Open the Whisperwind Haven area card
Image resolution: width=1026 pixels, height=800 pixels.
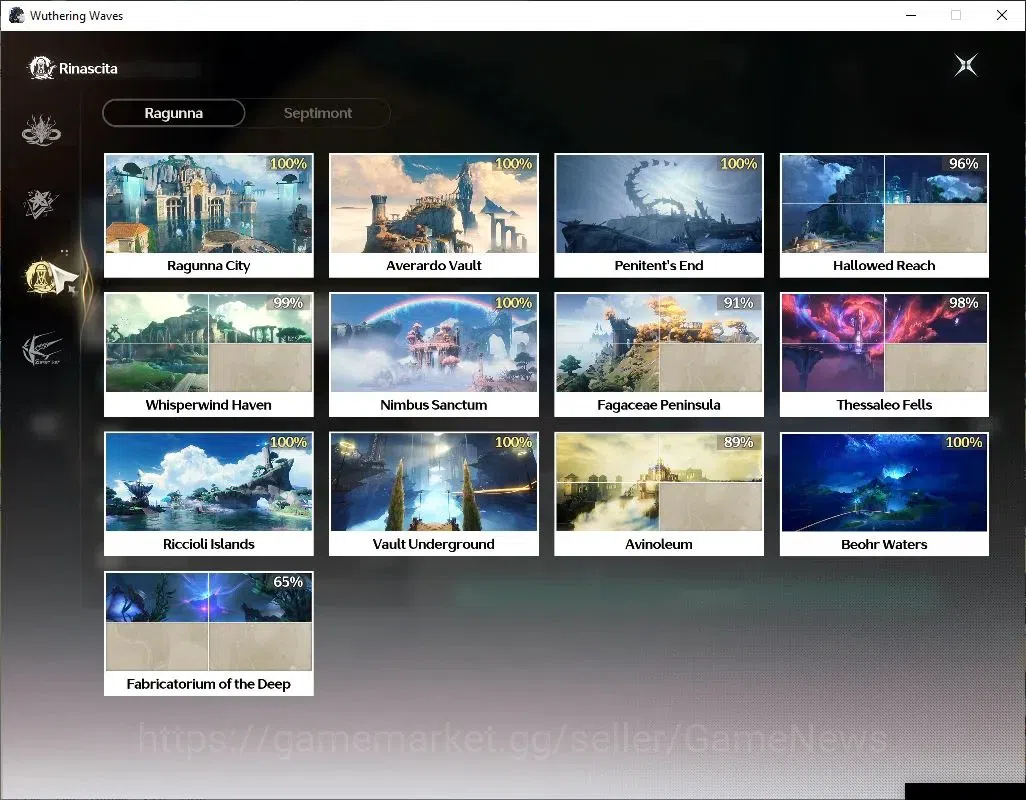click(209, 355)
